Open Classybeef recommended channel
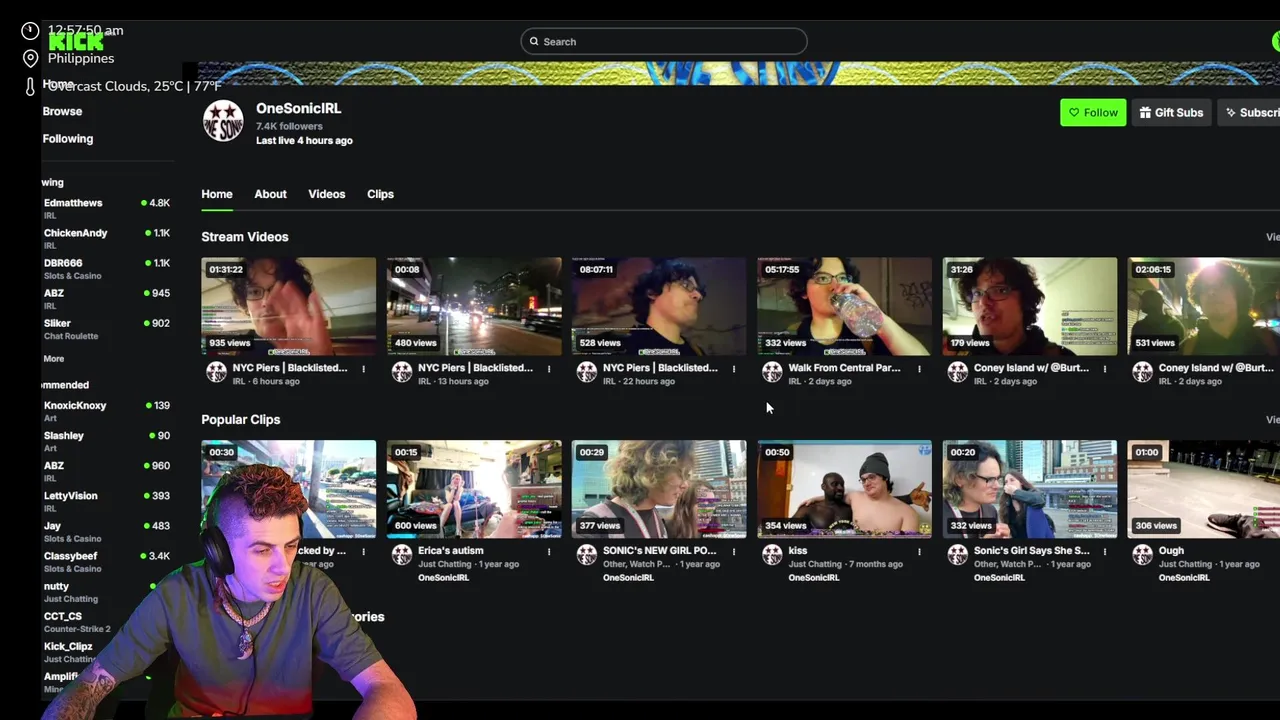This screenshot has width=1280, height=720. coord(107,561)
